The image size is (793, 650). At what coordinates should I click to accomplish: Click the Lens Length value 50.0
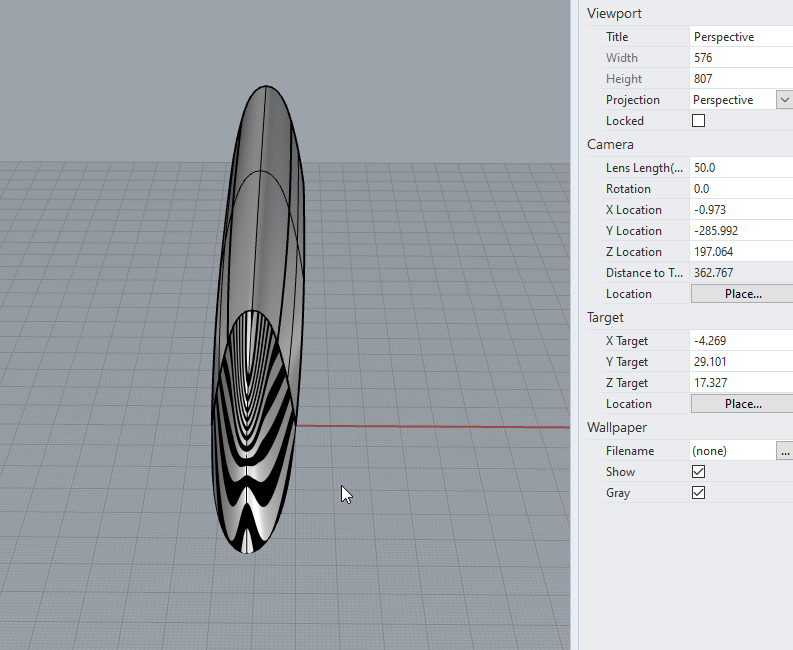[x=741, y=167]
